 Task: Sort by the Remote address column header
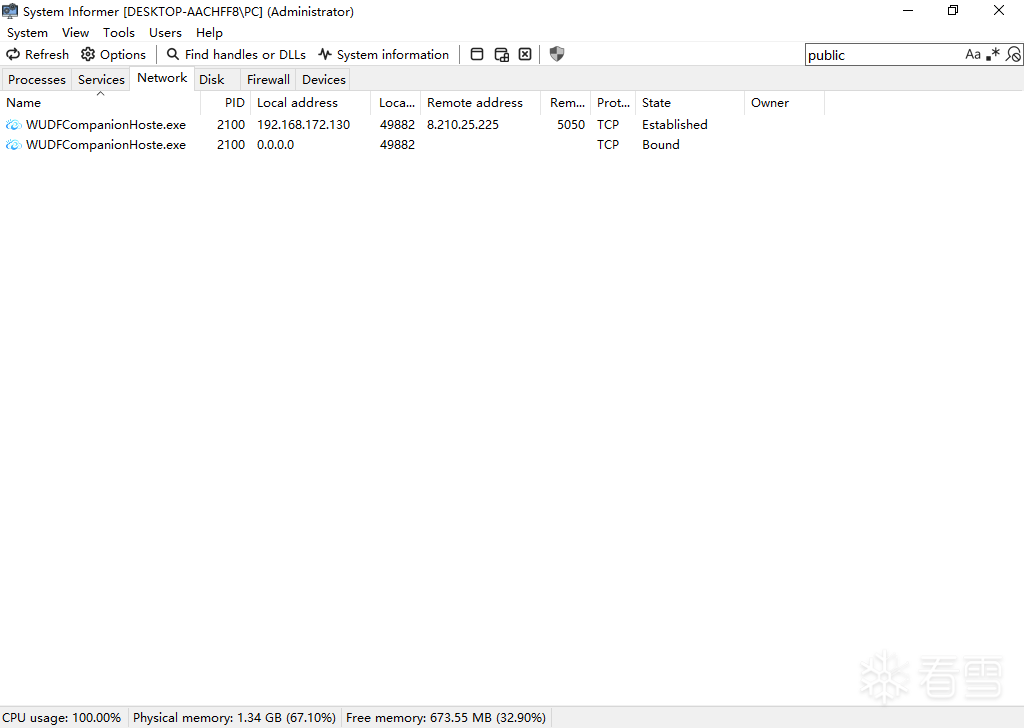(x=475, y=103)
